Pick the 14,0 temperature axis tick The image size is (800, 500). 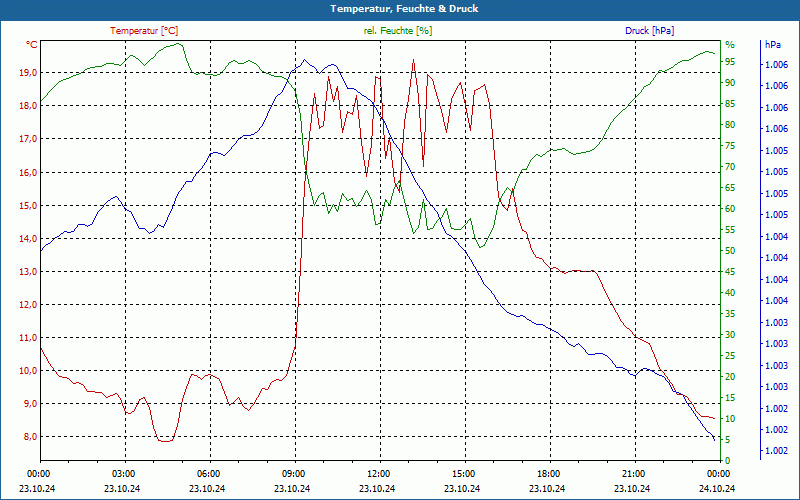[28, 238]
